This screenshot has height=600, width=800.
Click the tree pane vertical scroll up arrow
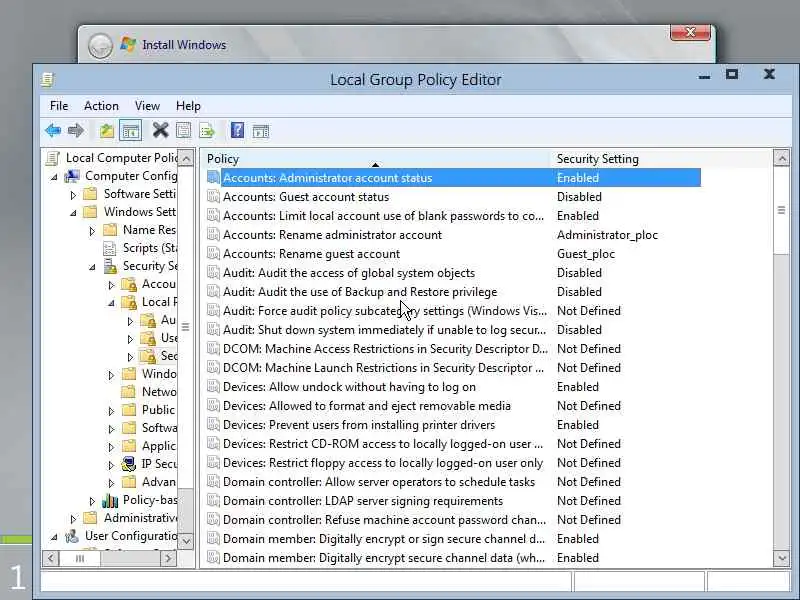[186, 158]
